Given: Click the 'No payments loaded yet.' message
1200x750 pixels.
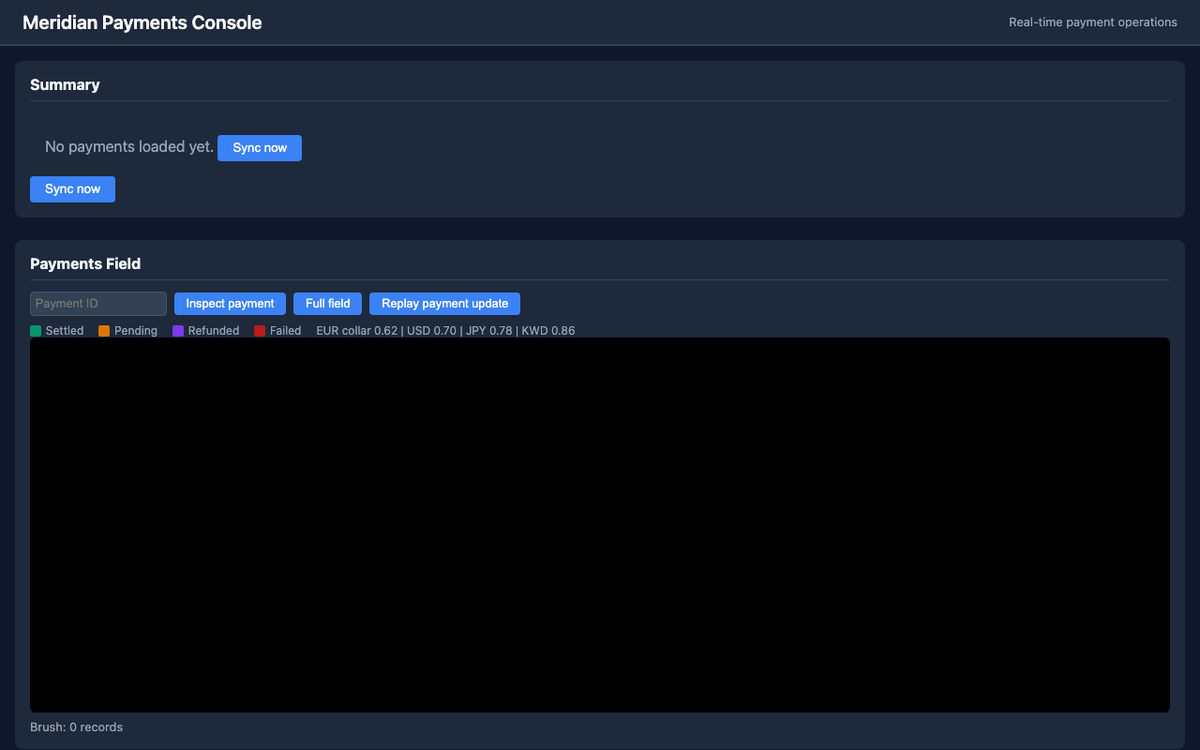Looking at the screenshot, I should pos(129,147).
